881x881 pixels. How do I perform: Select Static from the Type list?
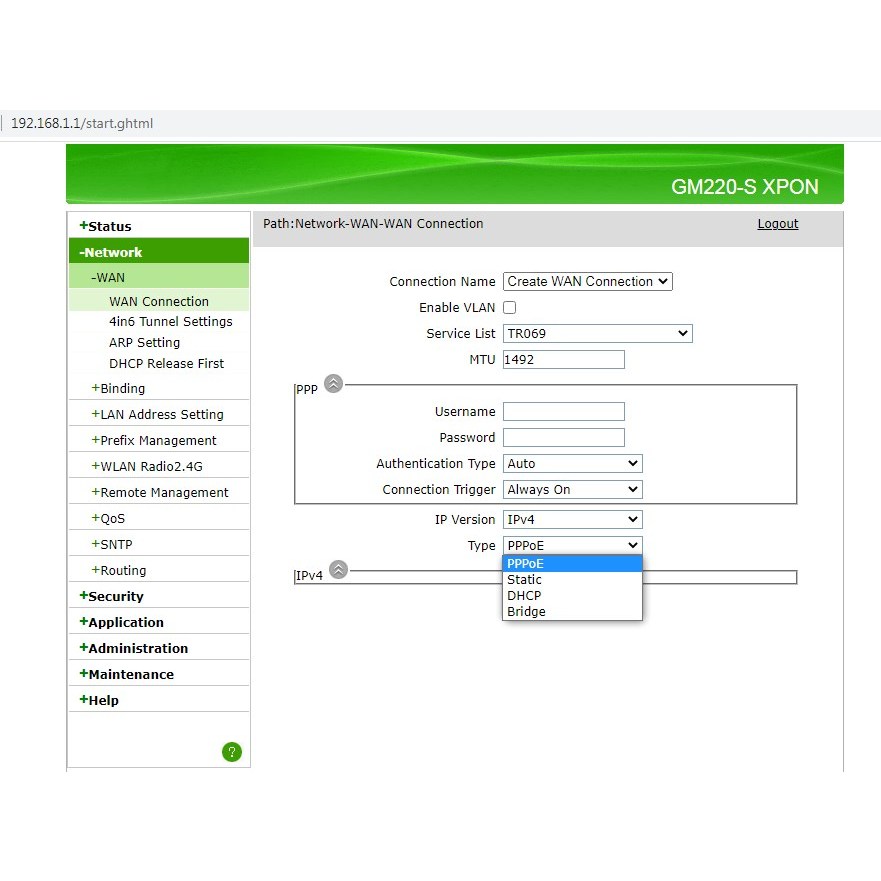click(x=525, y=580)
